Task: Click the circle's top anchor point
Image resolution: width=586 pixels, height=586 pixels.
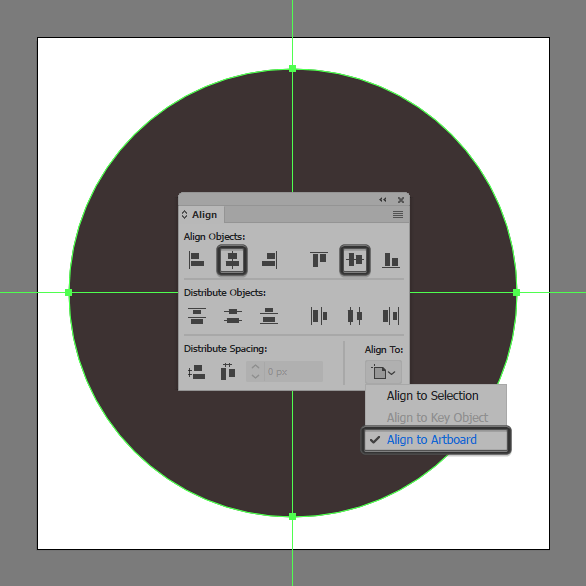Action: pyautogui.click(x=293, y=68)
